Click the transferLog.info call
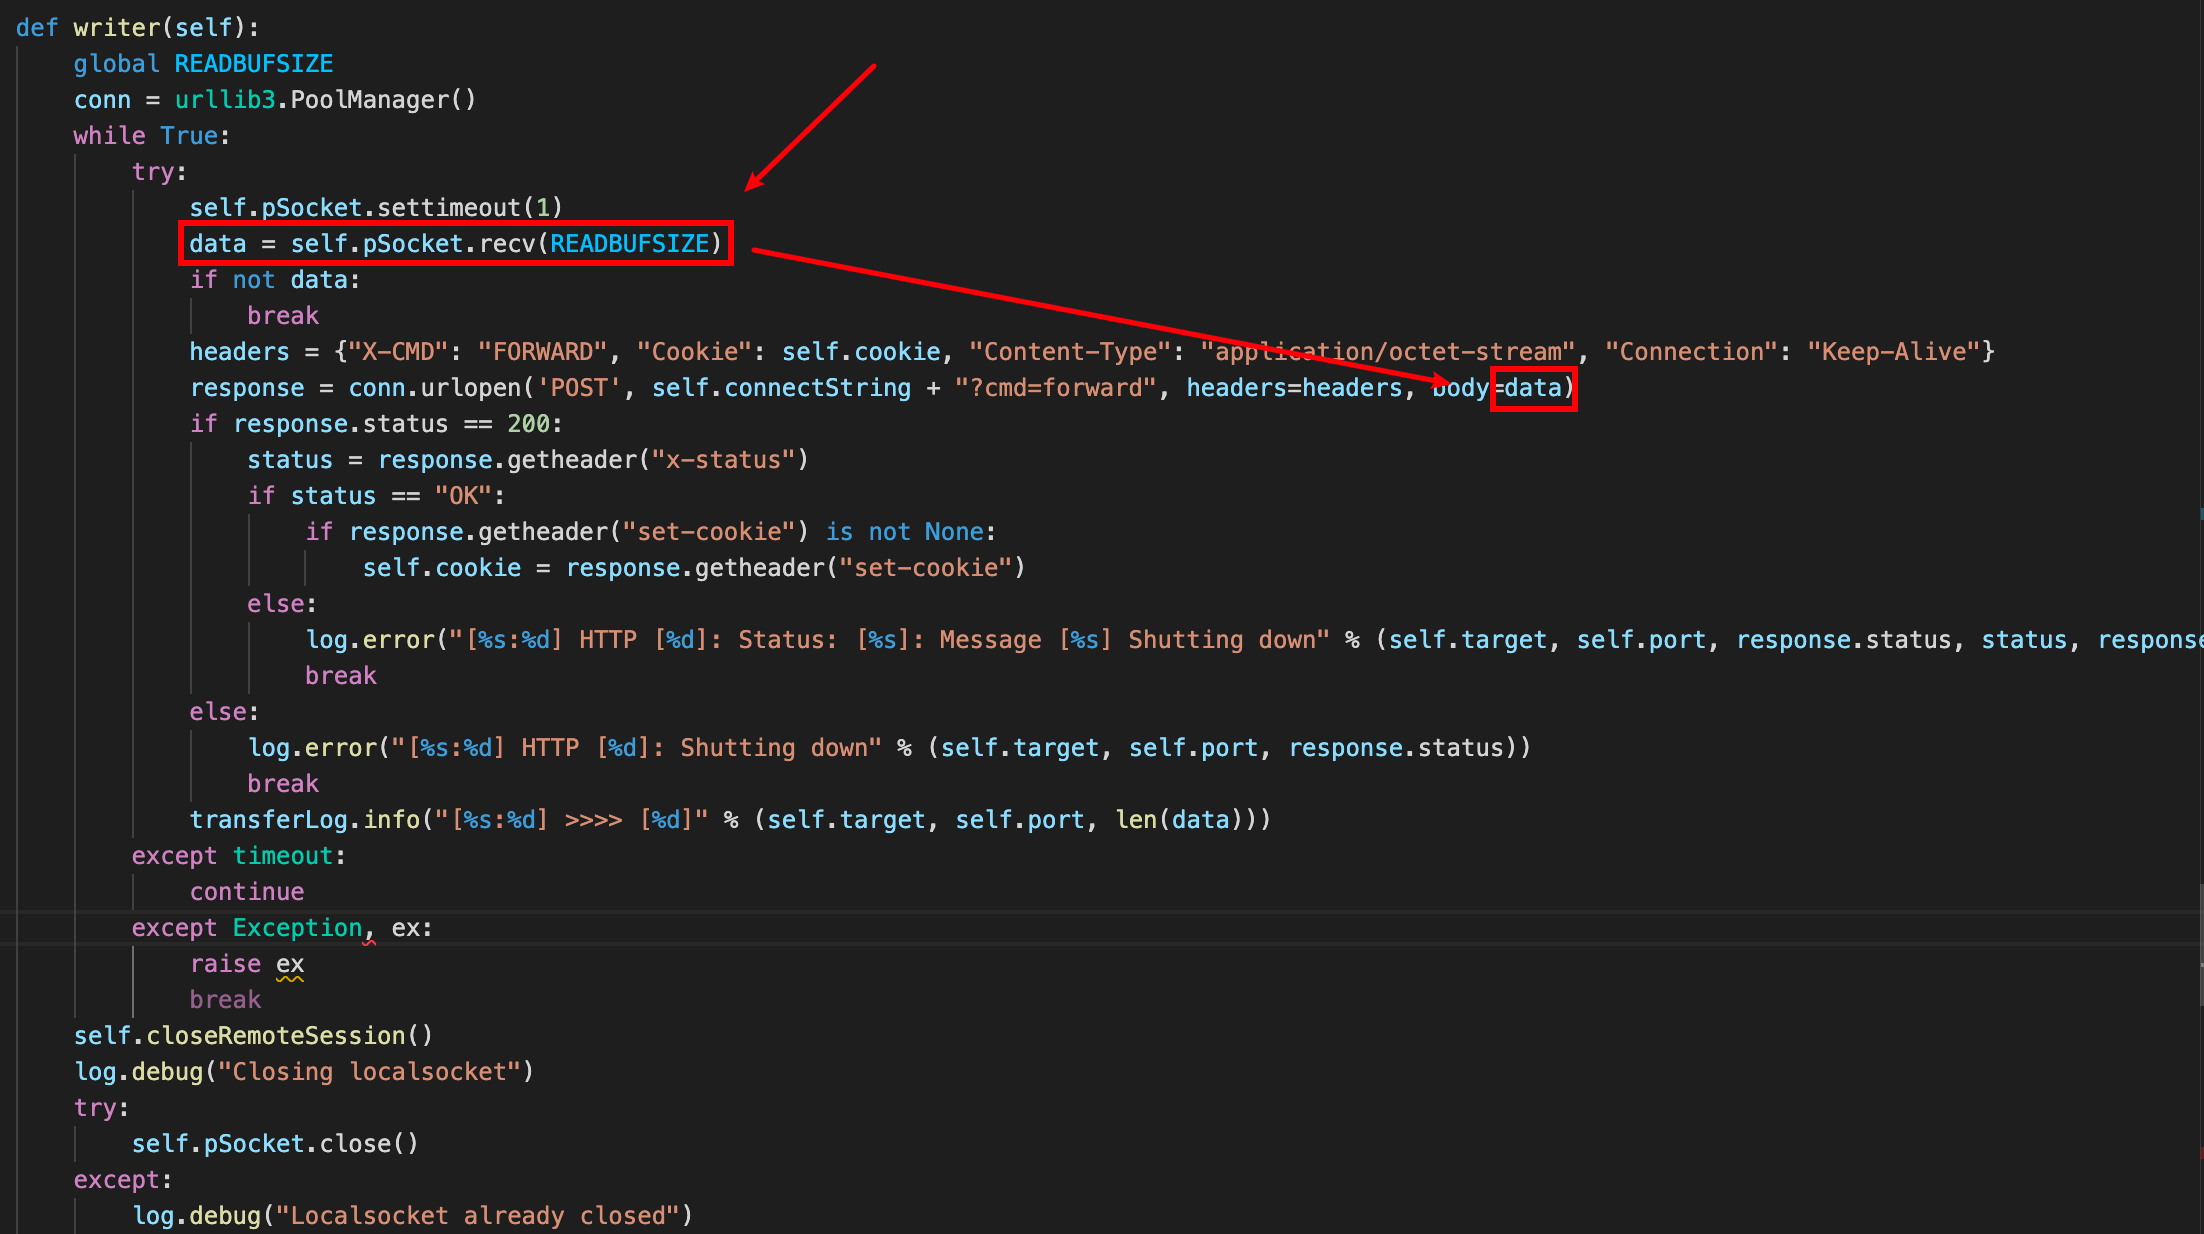Screen dimensions: 2204x1234 coord(305,820)
